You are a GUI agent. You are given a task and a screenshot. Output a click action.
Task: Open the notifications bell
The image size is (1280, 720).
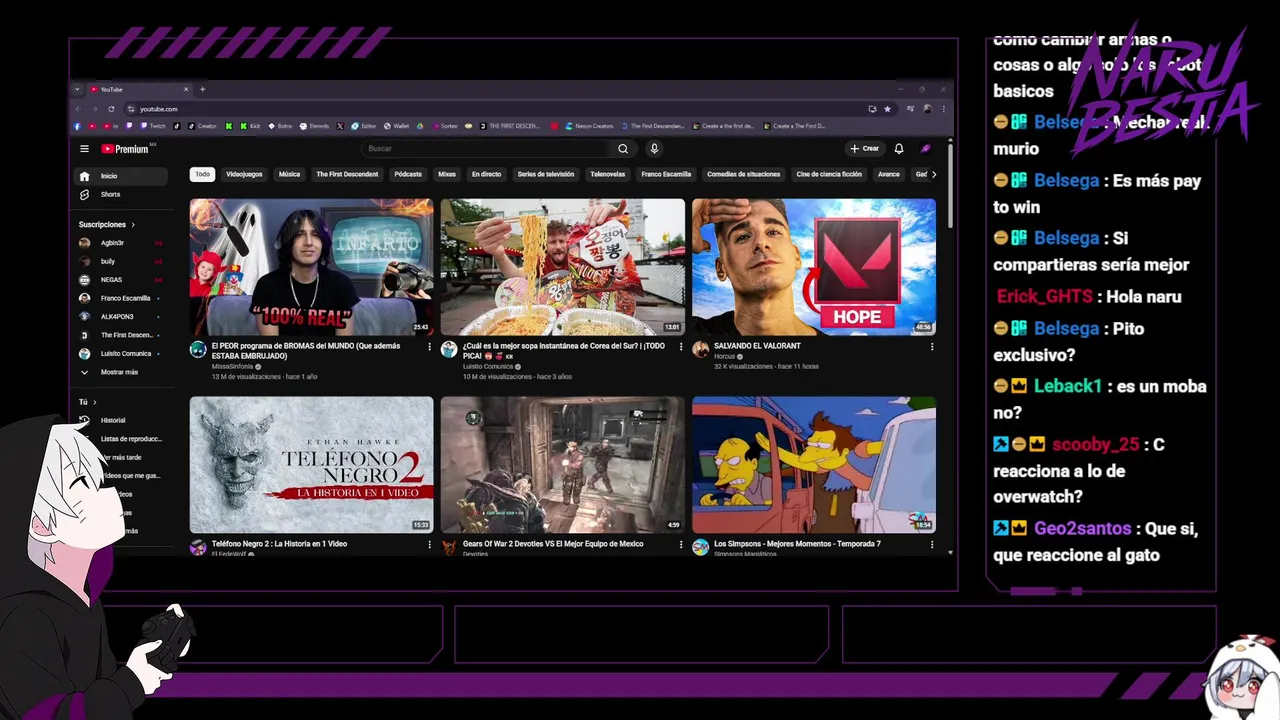tap(899, 149)
